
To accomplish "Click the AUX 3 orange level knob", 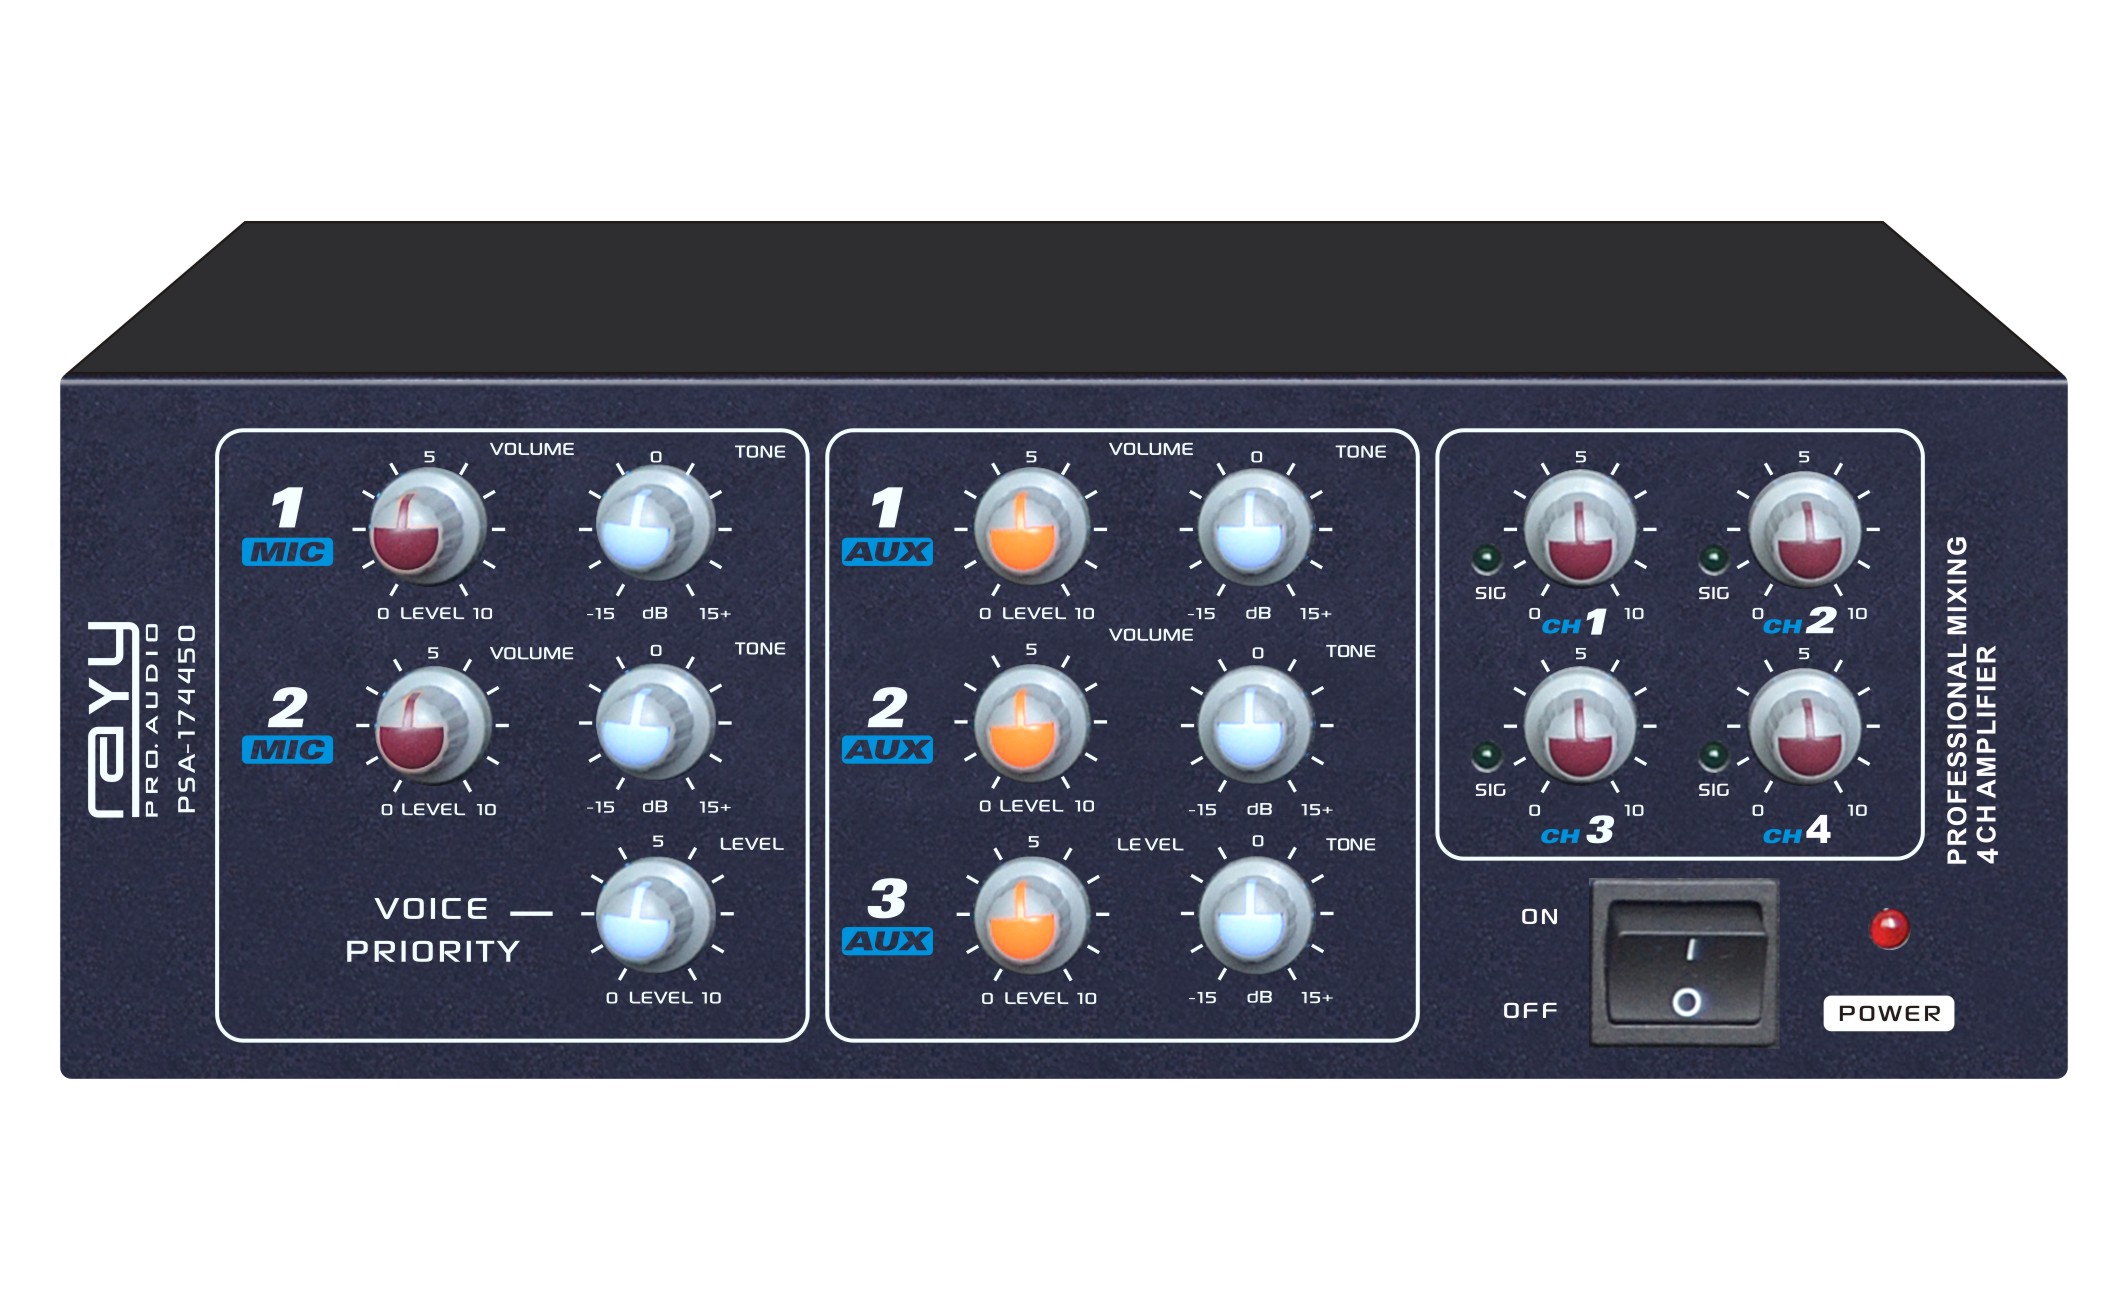I will tap(1031, 914).
